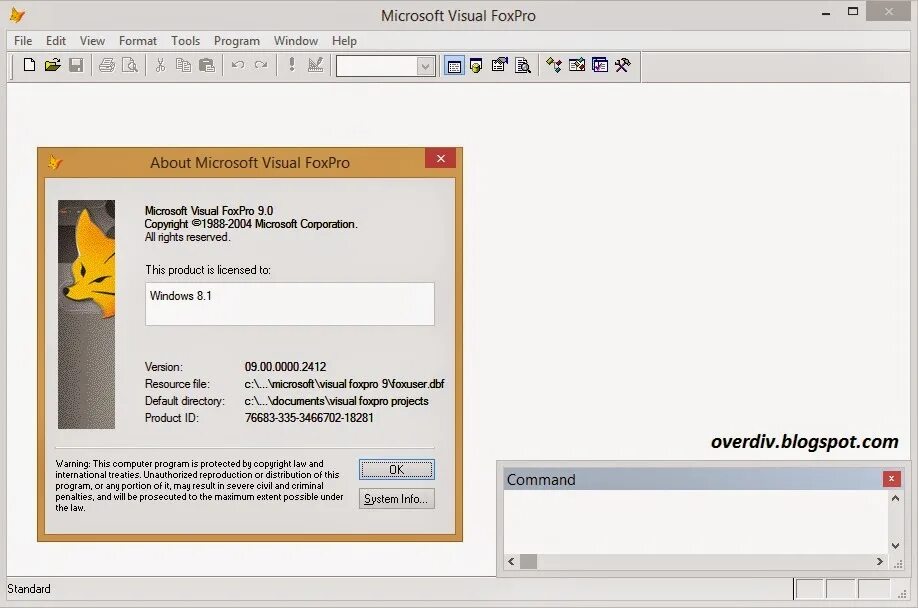This screenshot has width=918, height=608.
Task: Open the Tools menu
Action: point(186,41)
